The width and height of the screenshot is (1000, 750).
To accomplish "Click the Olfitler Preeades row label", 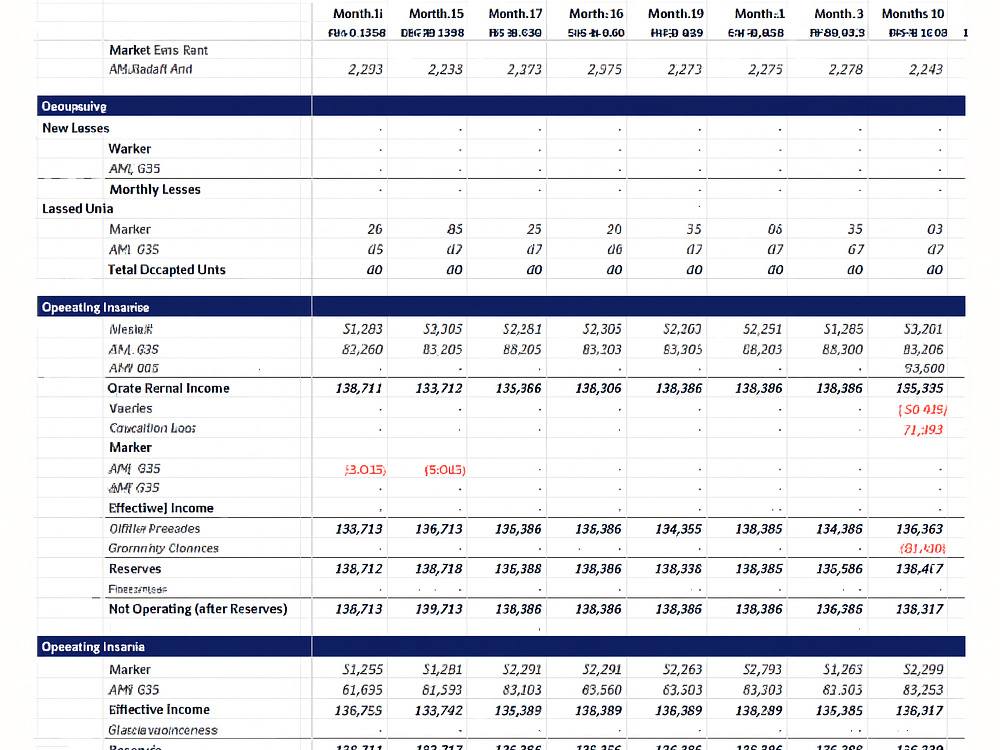I will (154, 529).
